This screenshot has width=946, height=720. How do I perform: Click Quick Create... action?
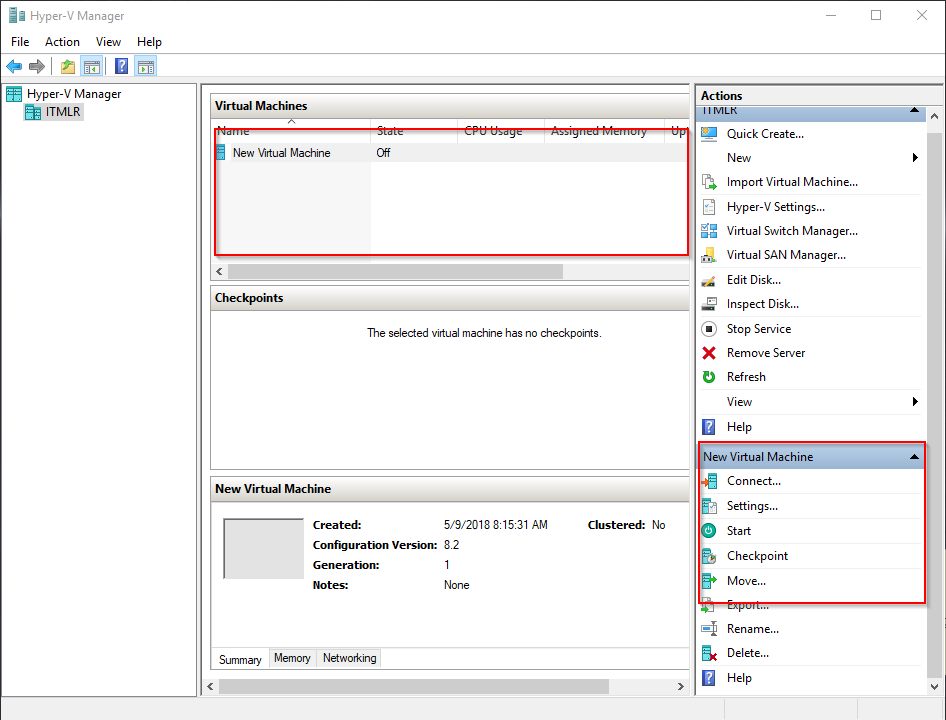(x=765, y=134)
